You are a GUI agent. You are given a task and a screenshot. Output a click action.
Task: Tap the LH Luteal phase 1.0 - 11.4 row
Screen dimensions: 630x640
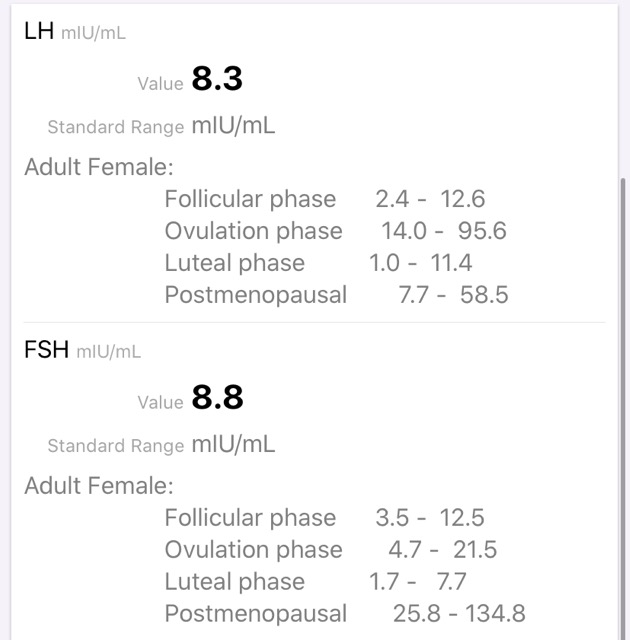click(x=318, y=263)
